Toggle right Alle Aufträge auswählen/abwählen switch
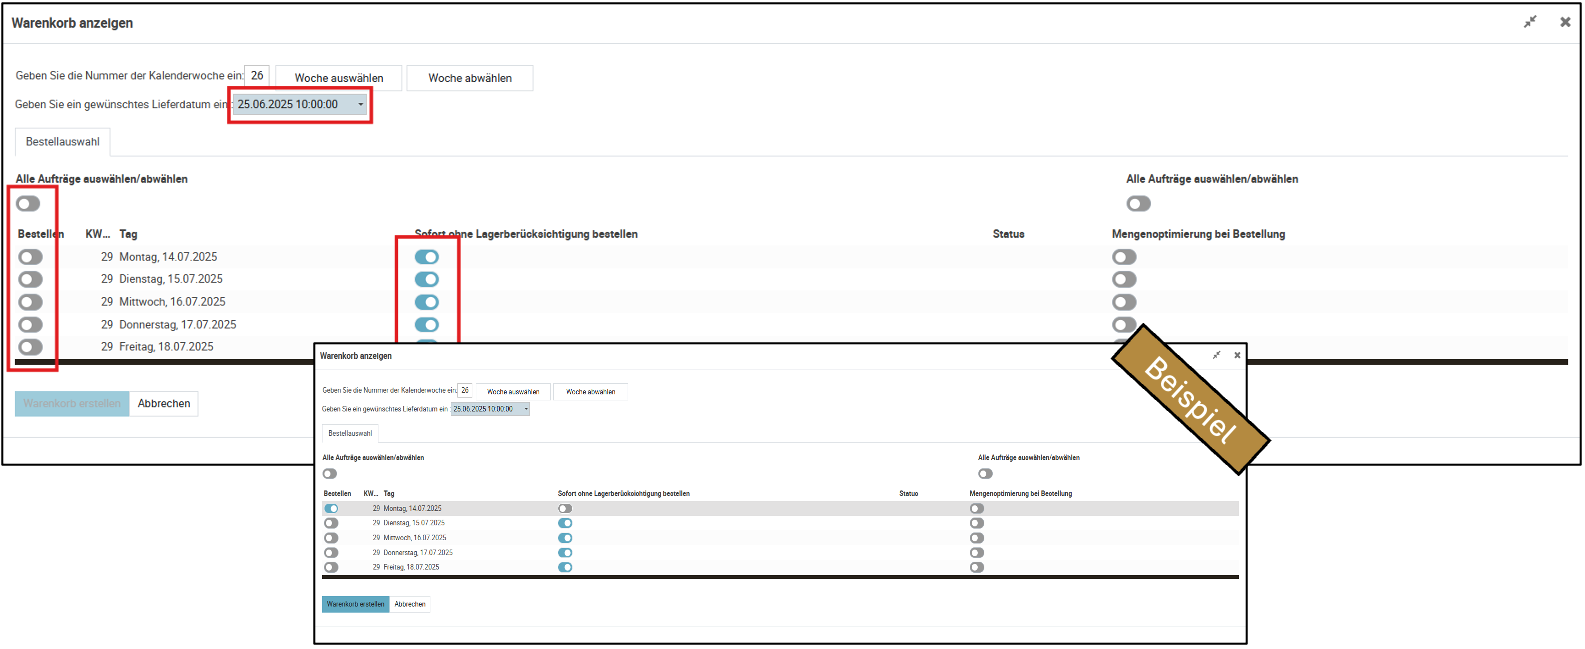1585x649 pixels. click(x=1138, y=204)
